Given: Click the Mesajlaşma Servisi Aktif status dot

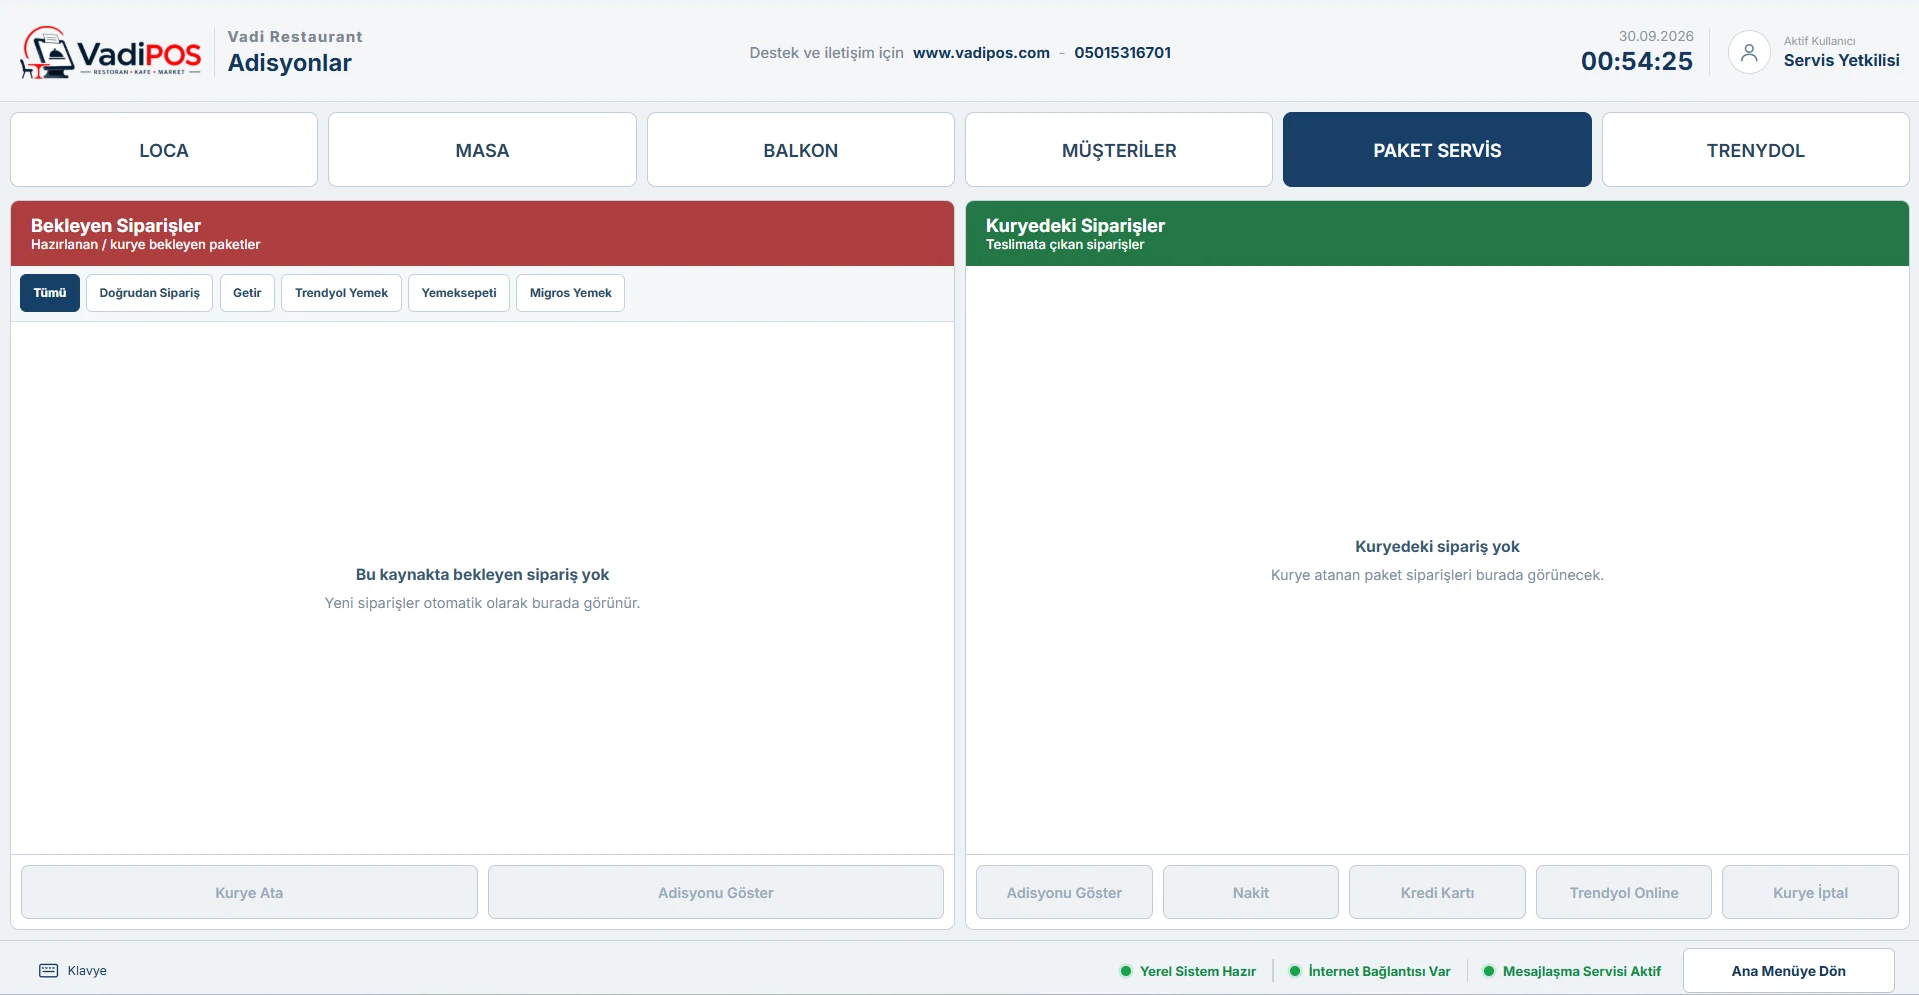Looking at the screenshot, I should click(1489, 971).
